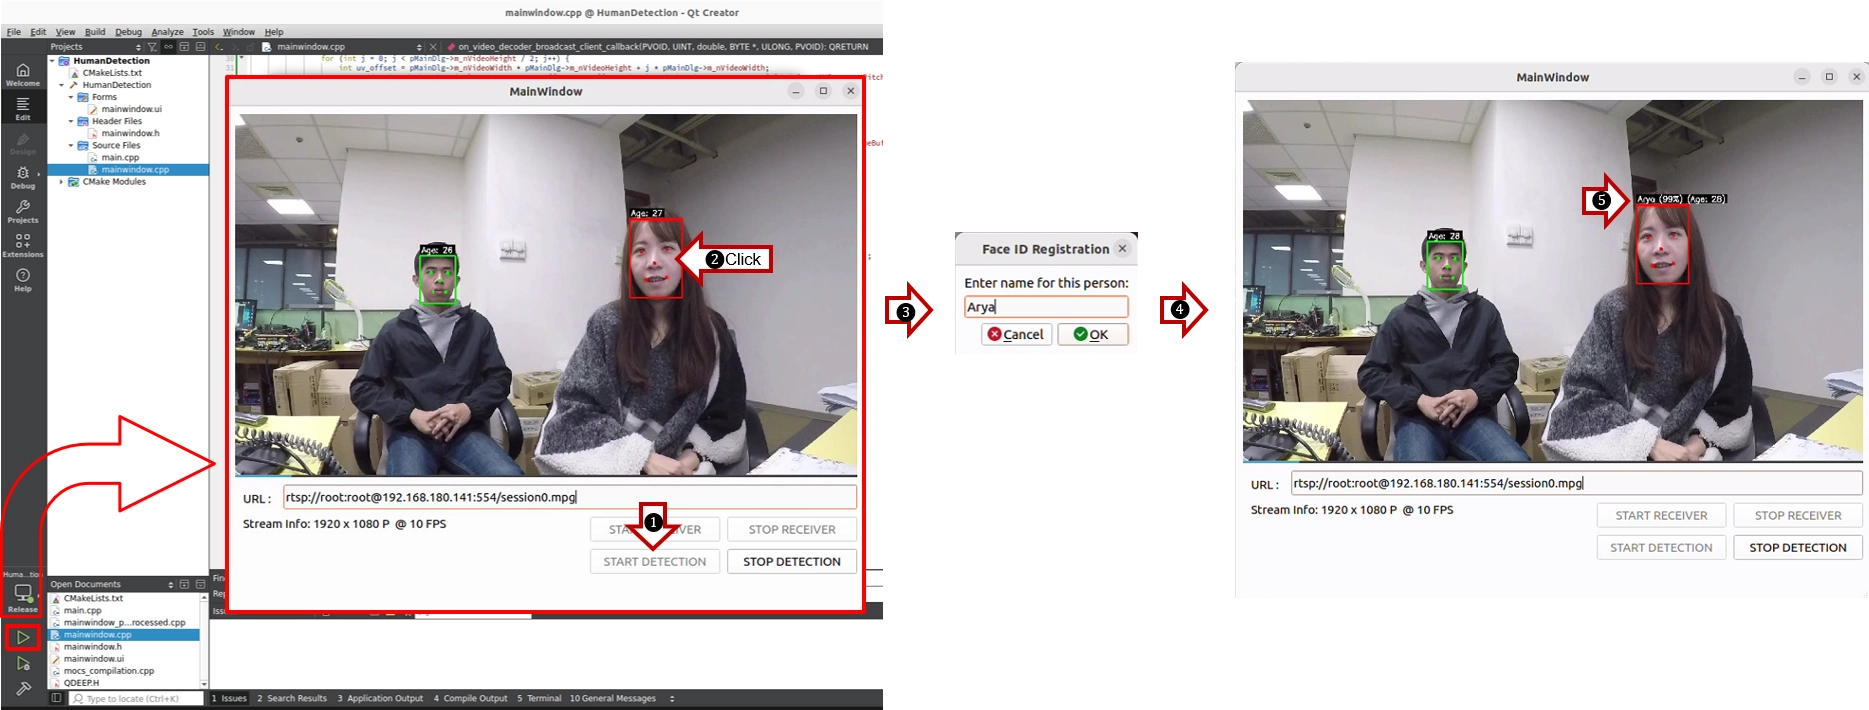The height and width of the screenshot is (710, 1869).
Task: Open the Build menu
Action: point(95,32)
